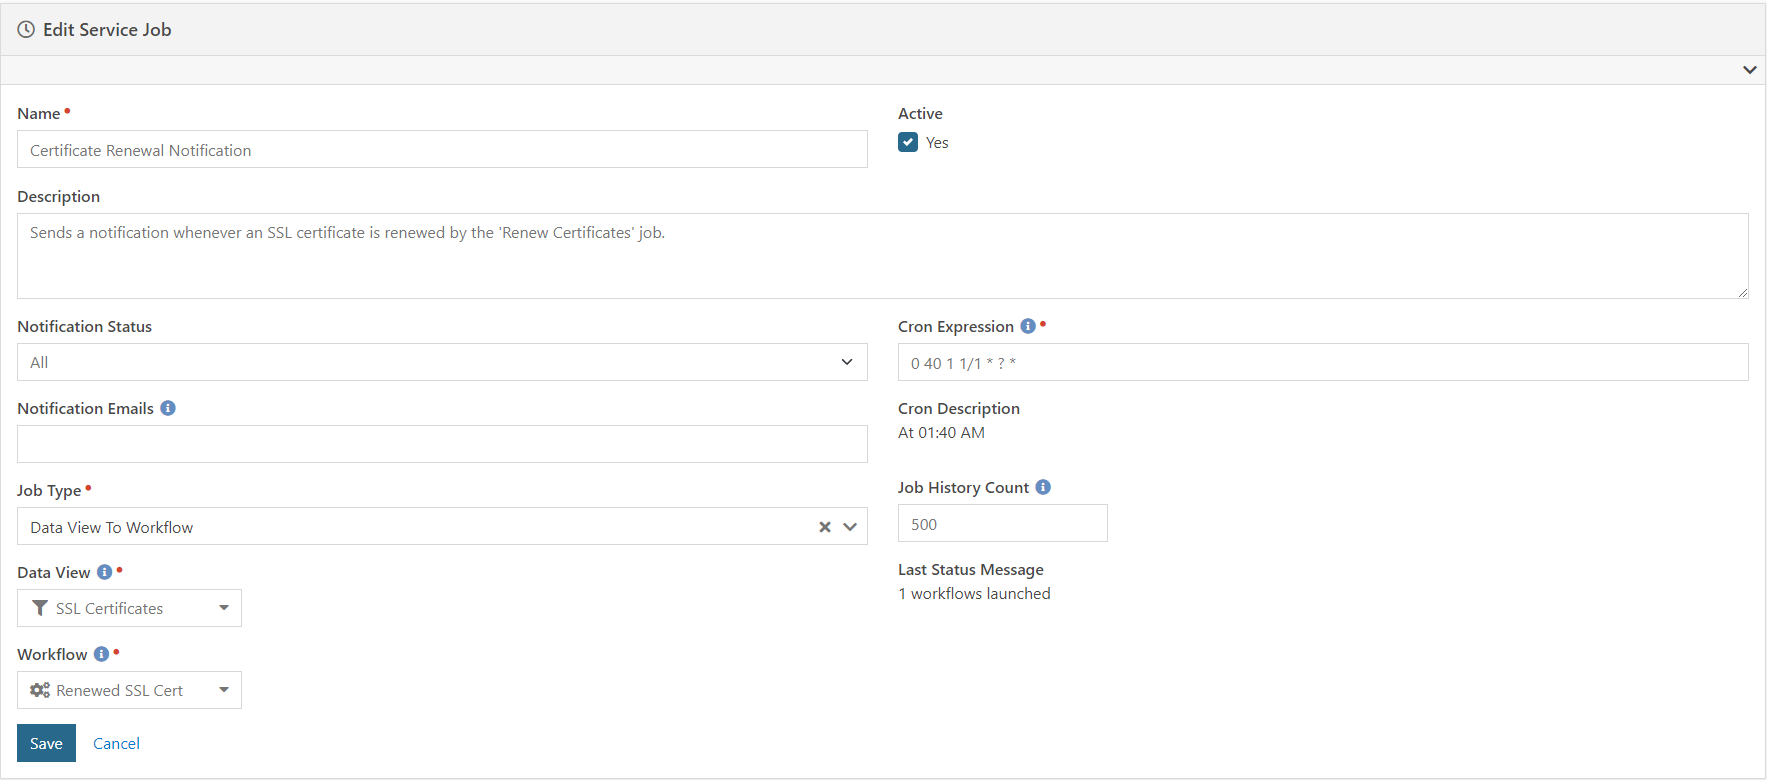Click the Cron Expression info icon
1767x780 pixels.
1028,326
